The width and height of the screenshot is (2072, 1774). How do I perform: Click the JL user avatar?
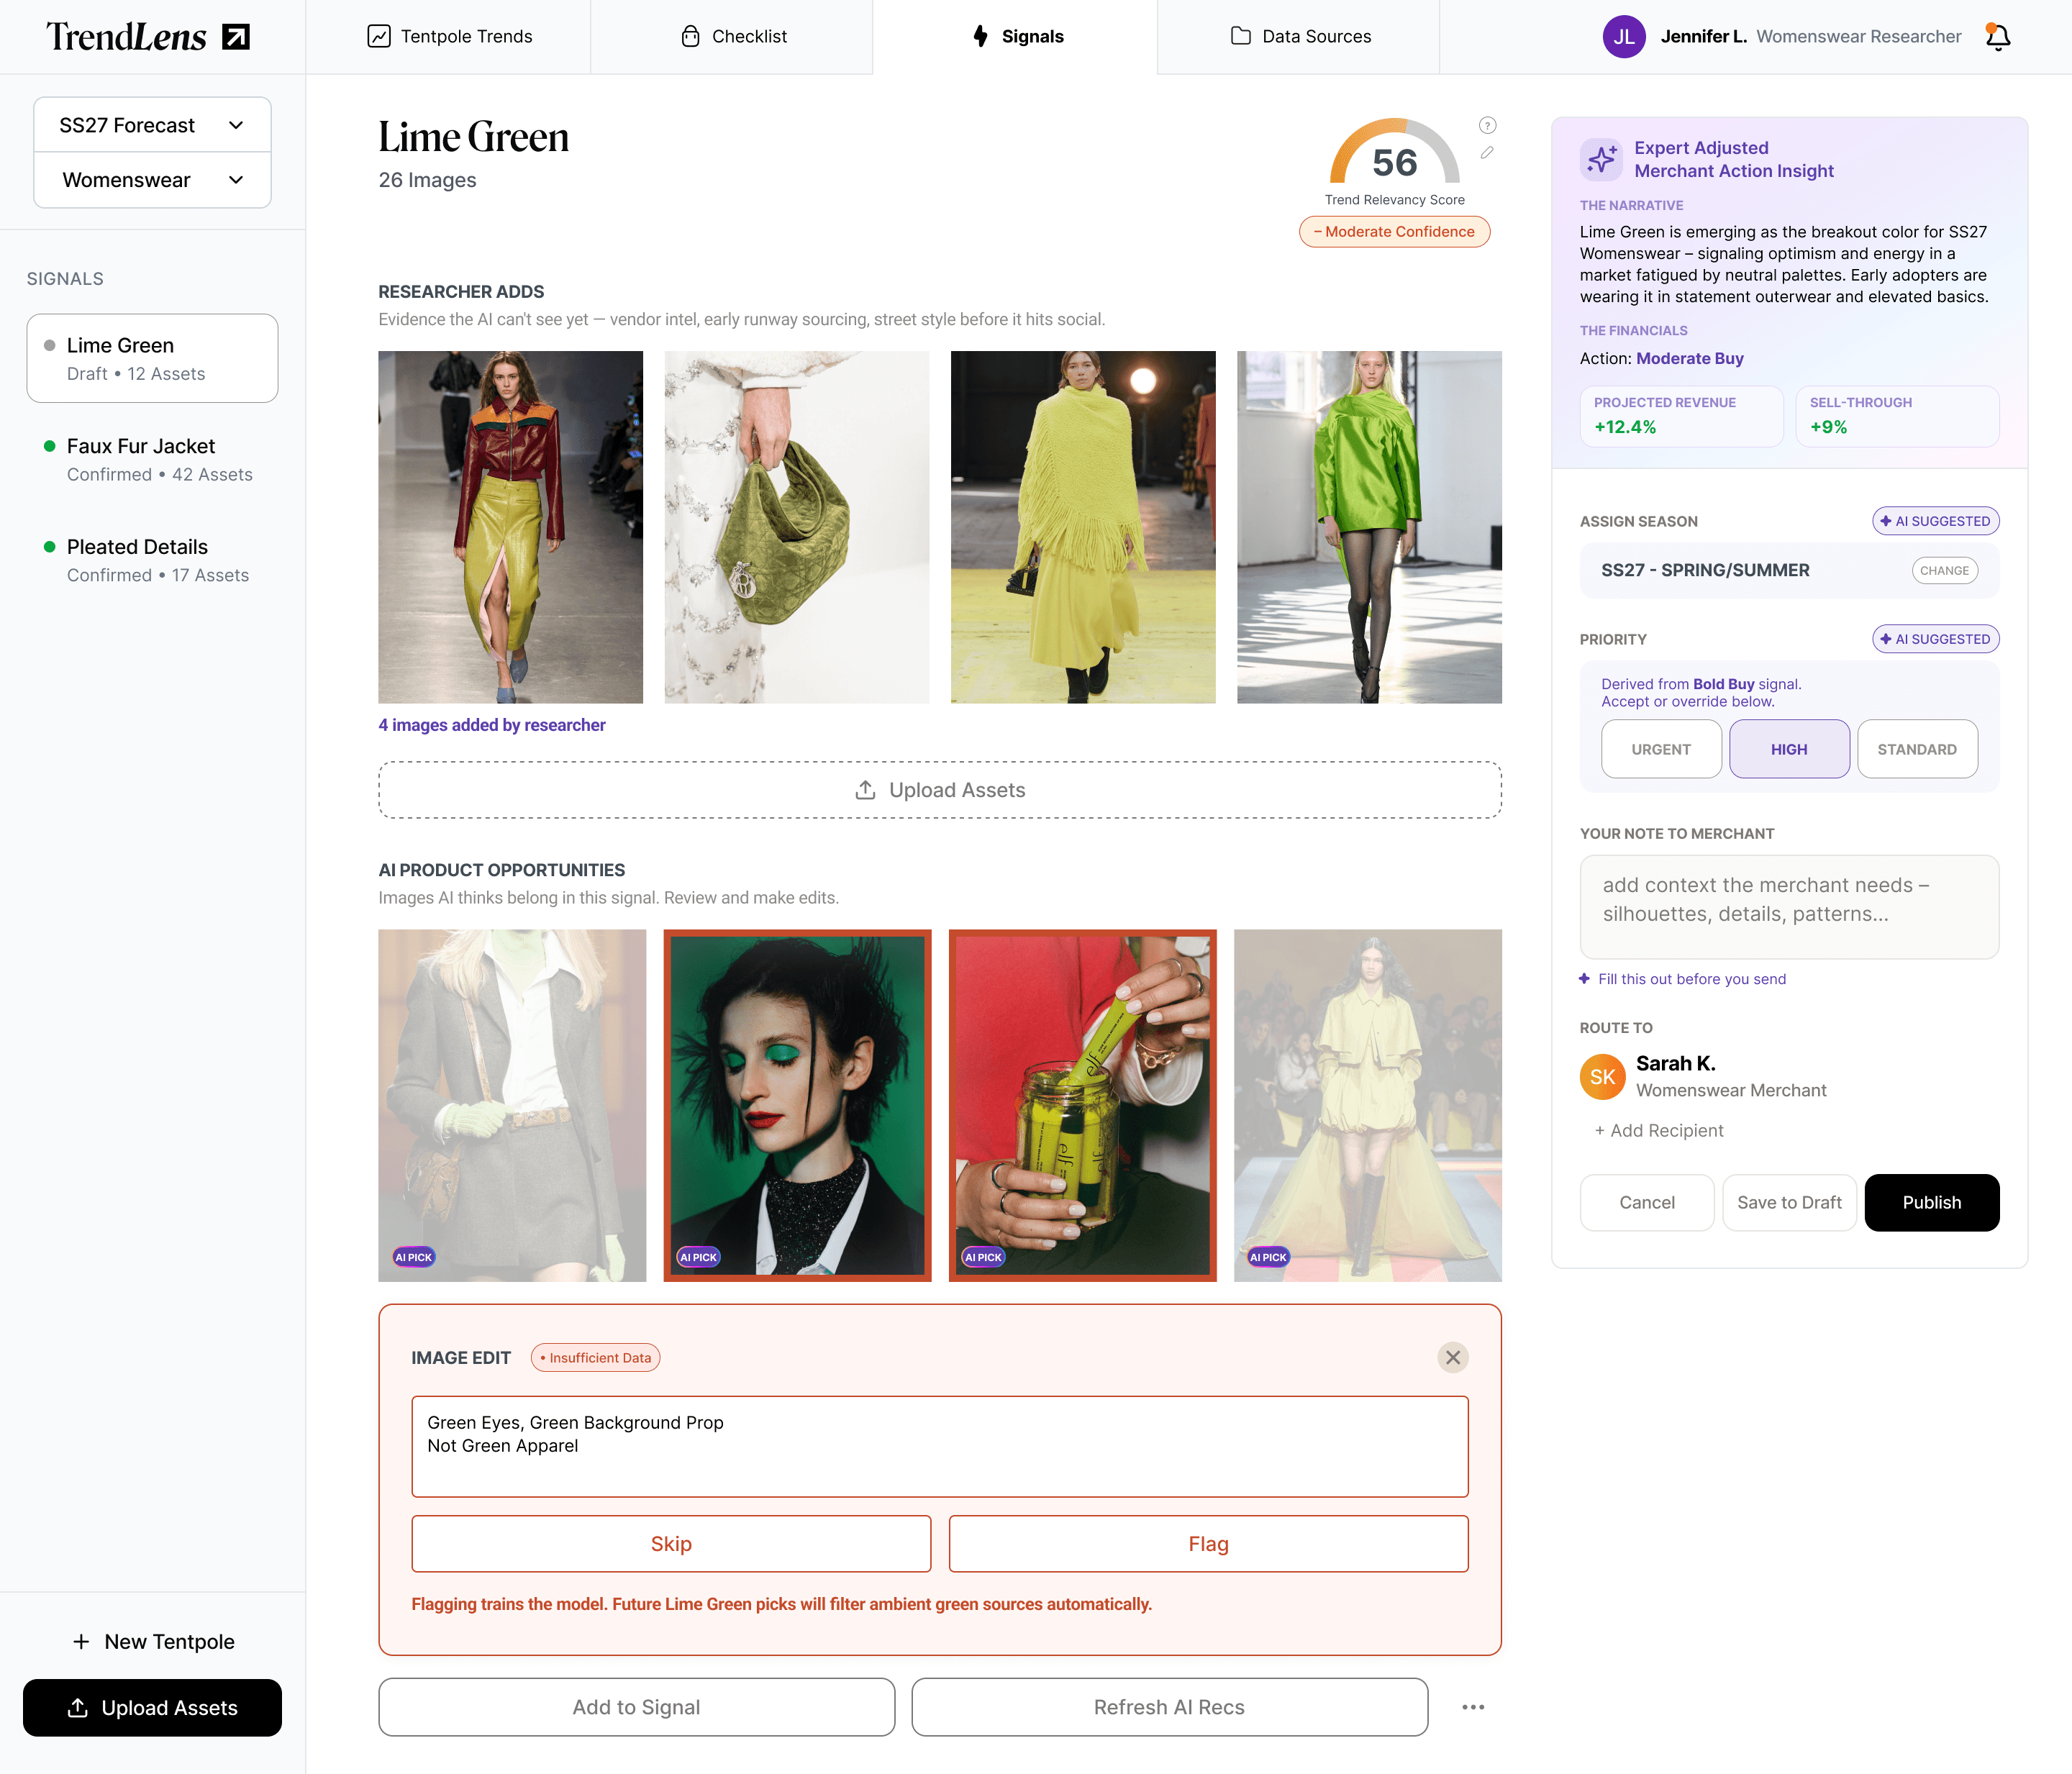coord(1623,37)
